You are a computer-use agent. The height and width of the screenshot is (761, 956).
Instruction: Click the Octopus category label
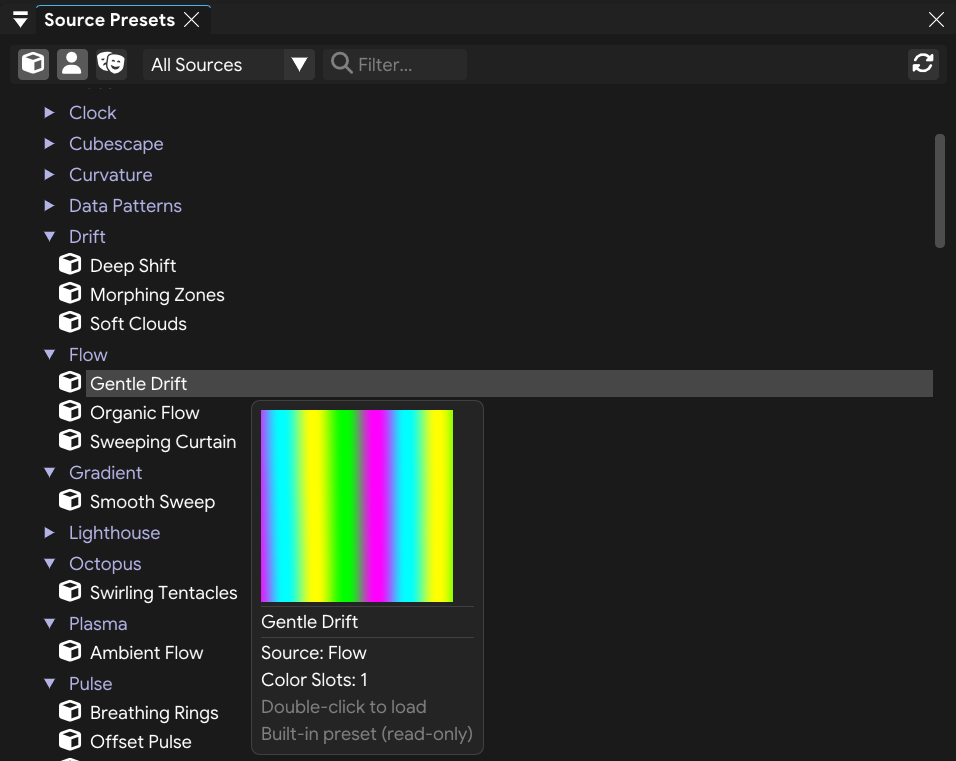(105, 564)
